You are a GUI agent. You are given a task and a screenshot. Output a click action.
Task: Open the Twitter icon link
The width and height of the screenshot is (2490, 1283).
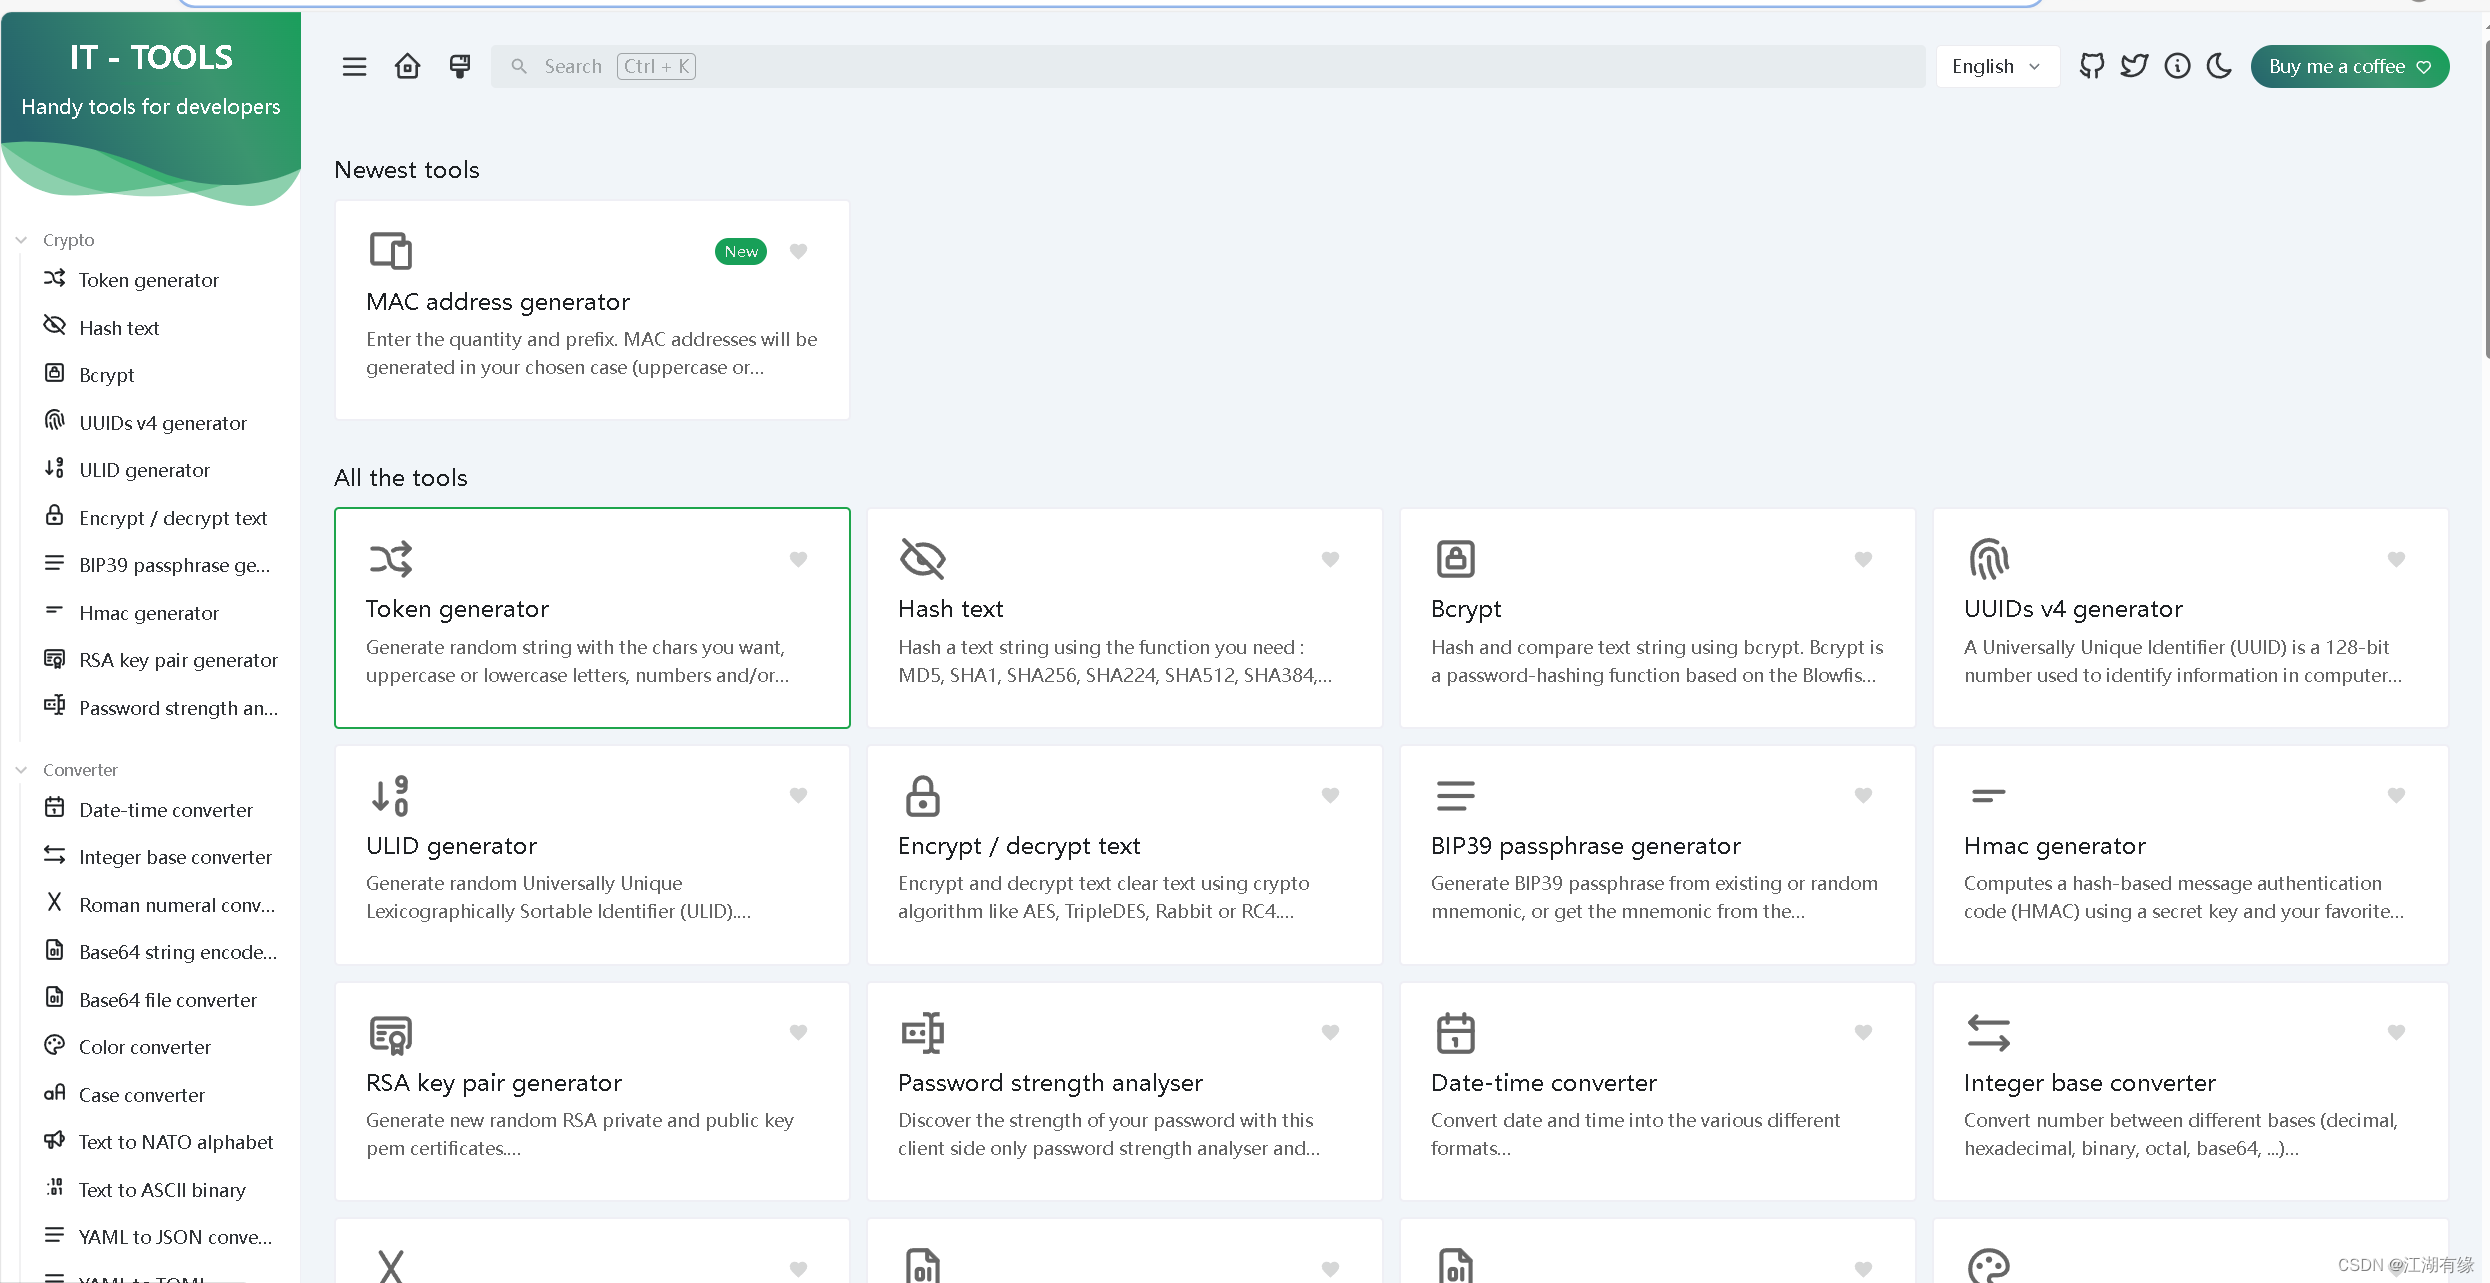point(2135,66)
